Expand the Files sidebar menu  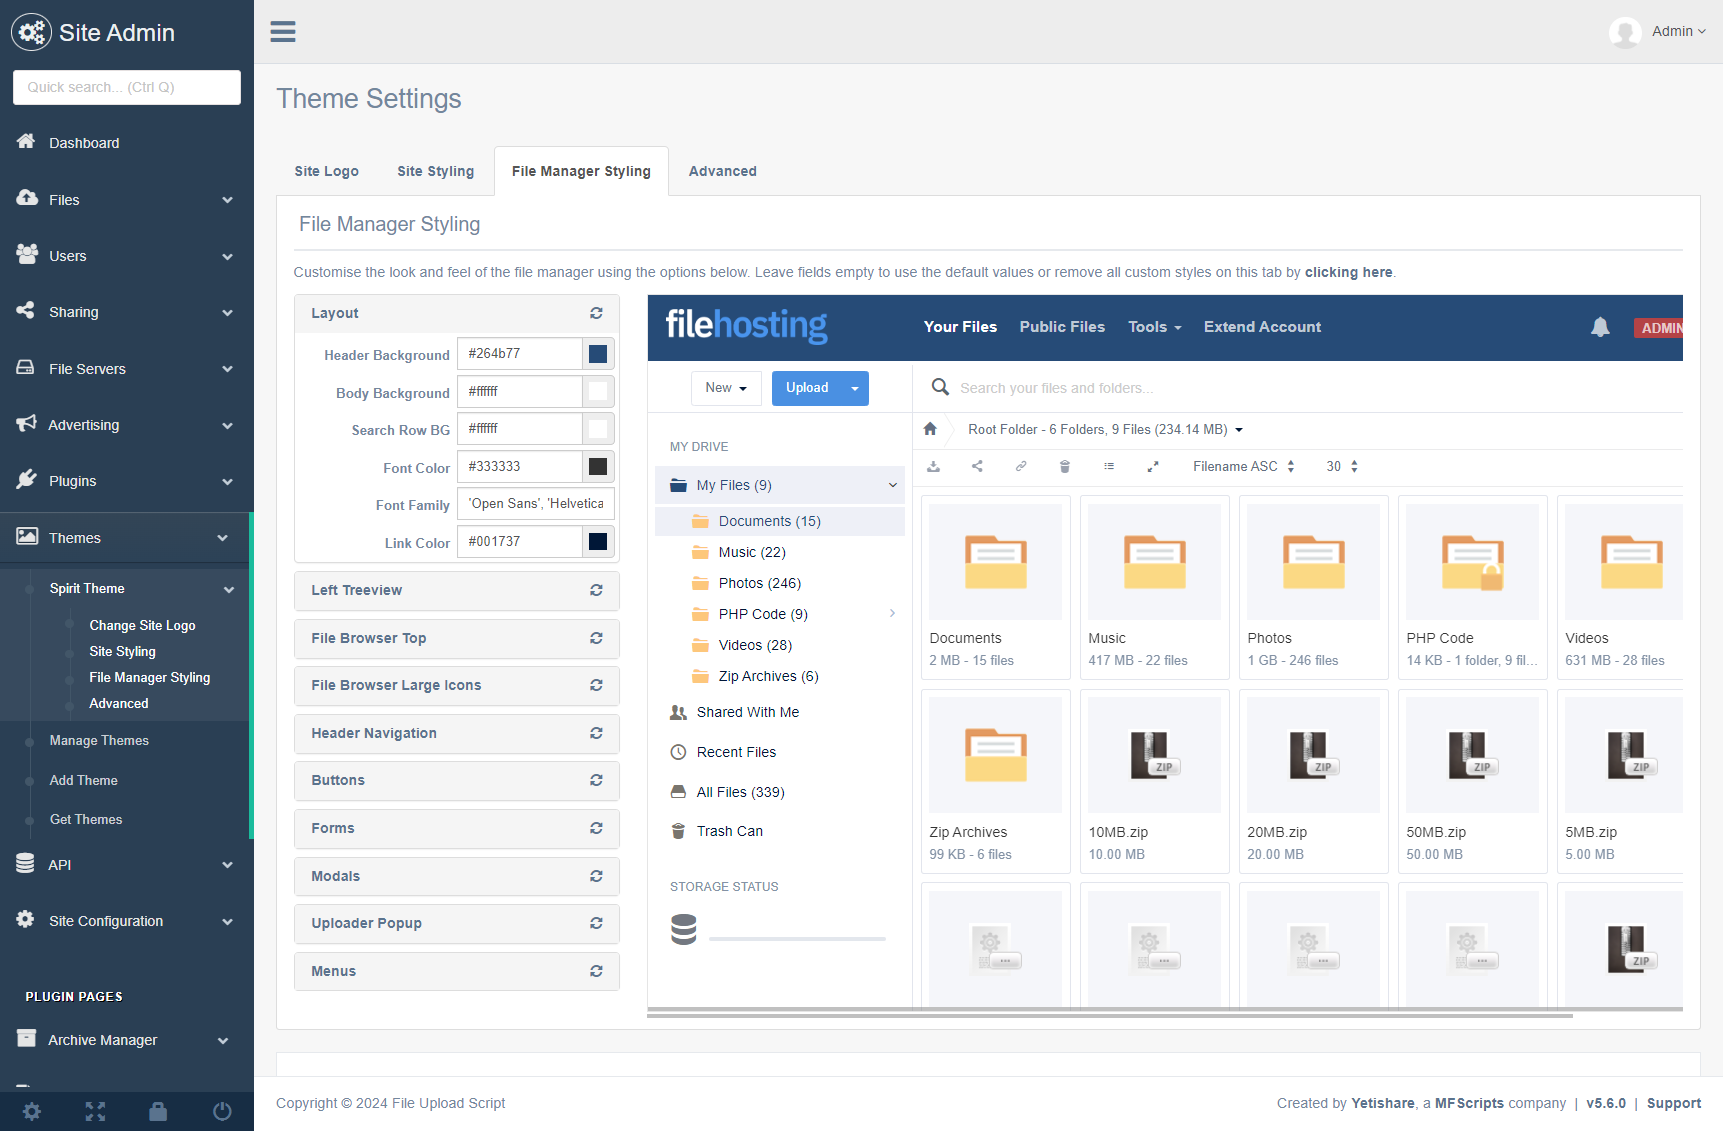point(126,200)
